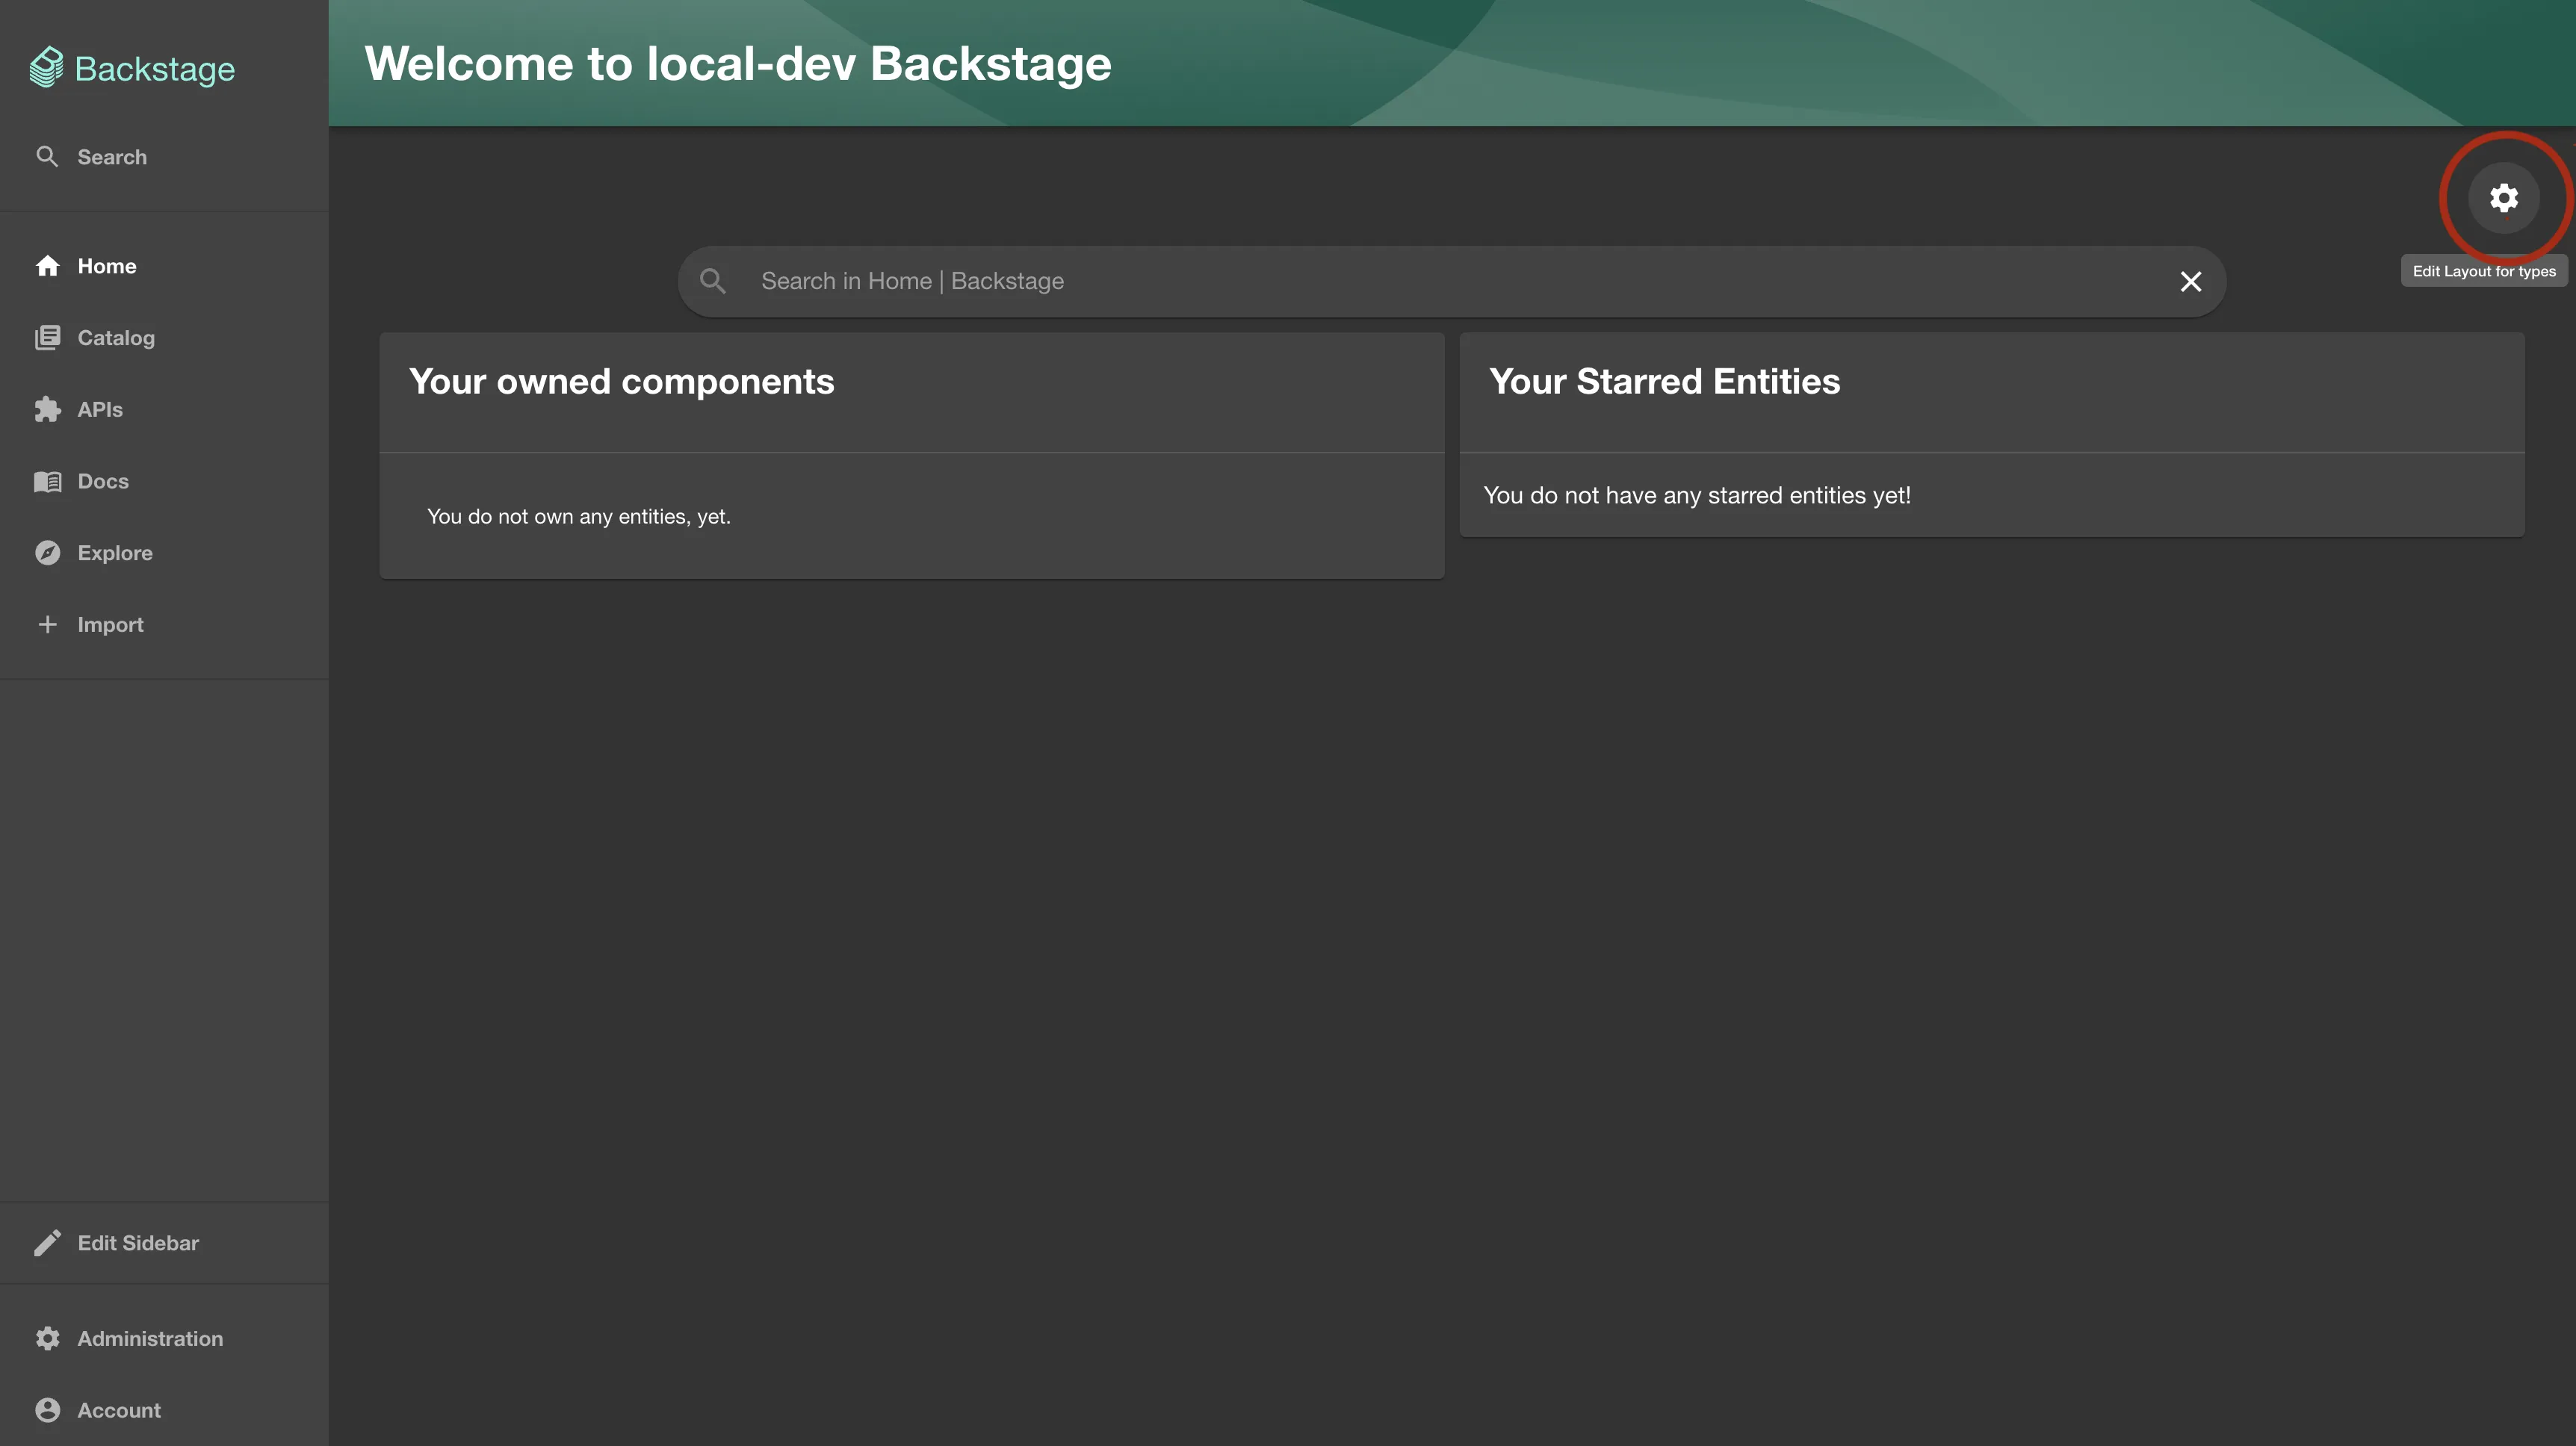
Task: Click the APIs puzzle-piece icon
Action: [47, 410]
